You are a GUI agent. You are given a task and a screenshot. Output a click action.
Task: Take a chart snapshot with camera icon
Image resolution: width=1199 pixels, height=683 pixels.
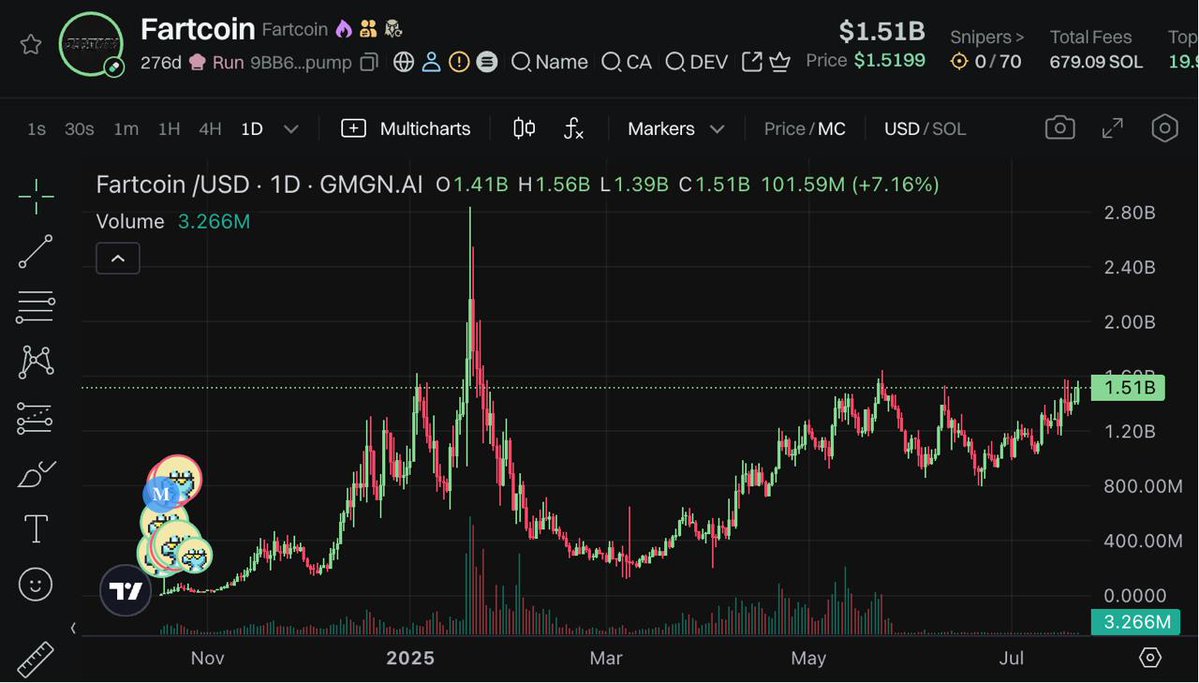1060,128
